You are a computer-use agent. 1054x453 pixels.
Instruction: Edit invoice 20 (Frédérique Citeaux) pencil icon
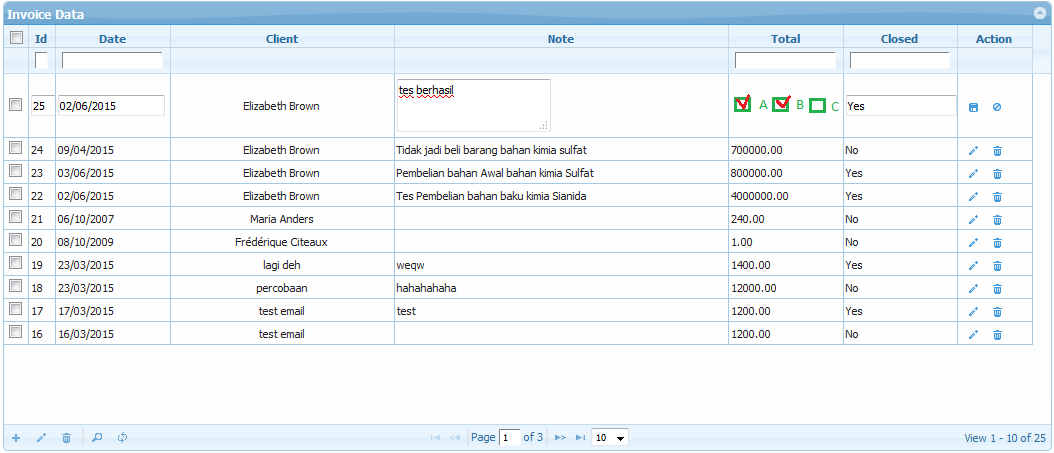pos(973,243)
